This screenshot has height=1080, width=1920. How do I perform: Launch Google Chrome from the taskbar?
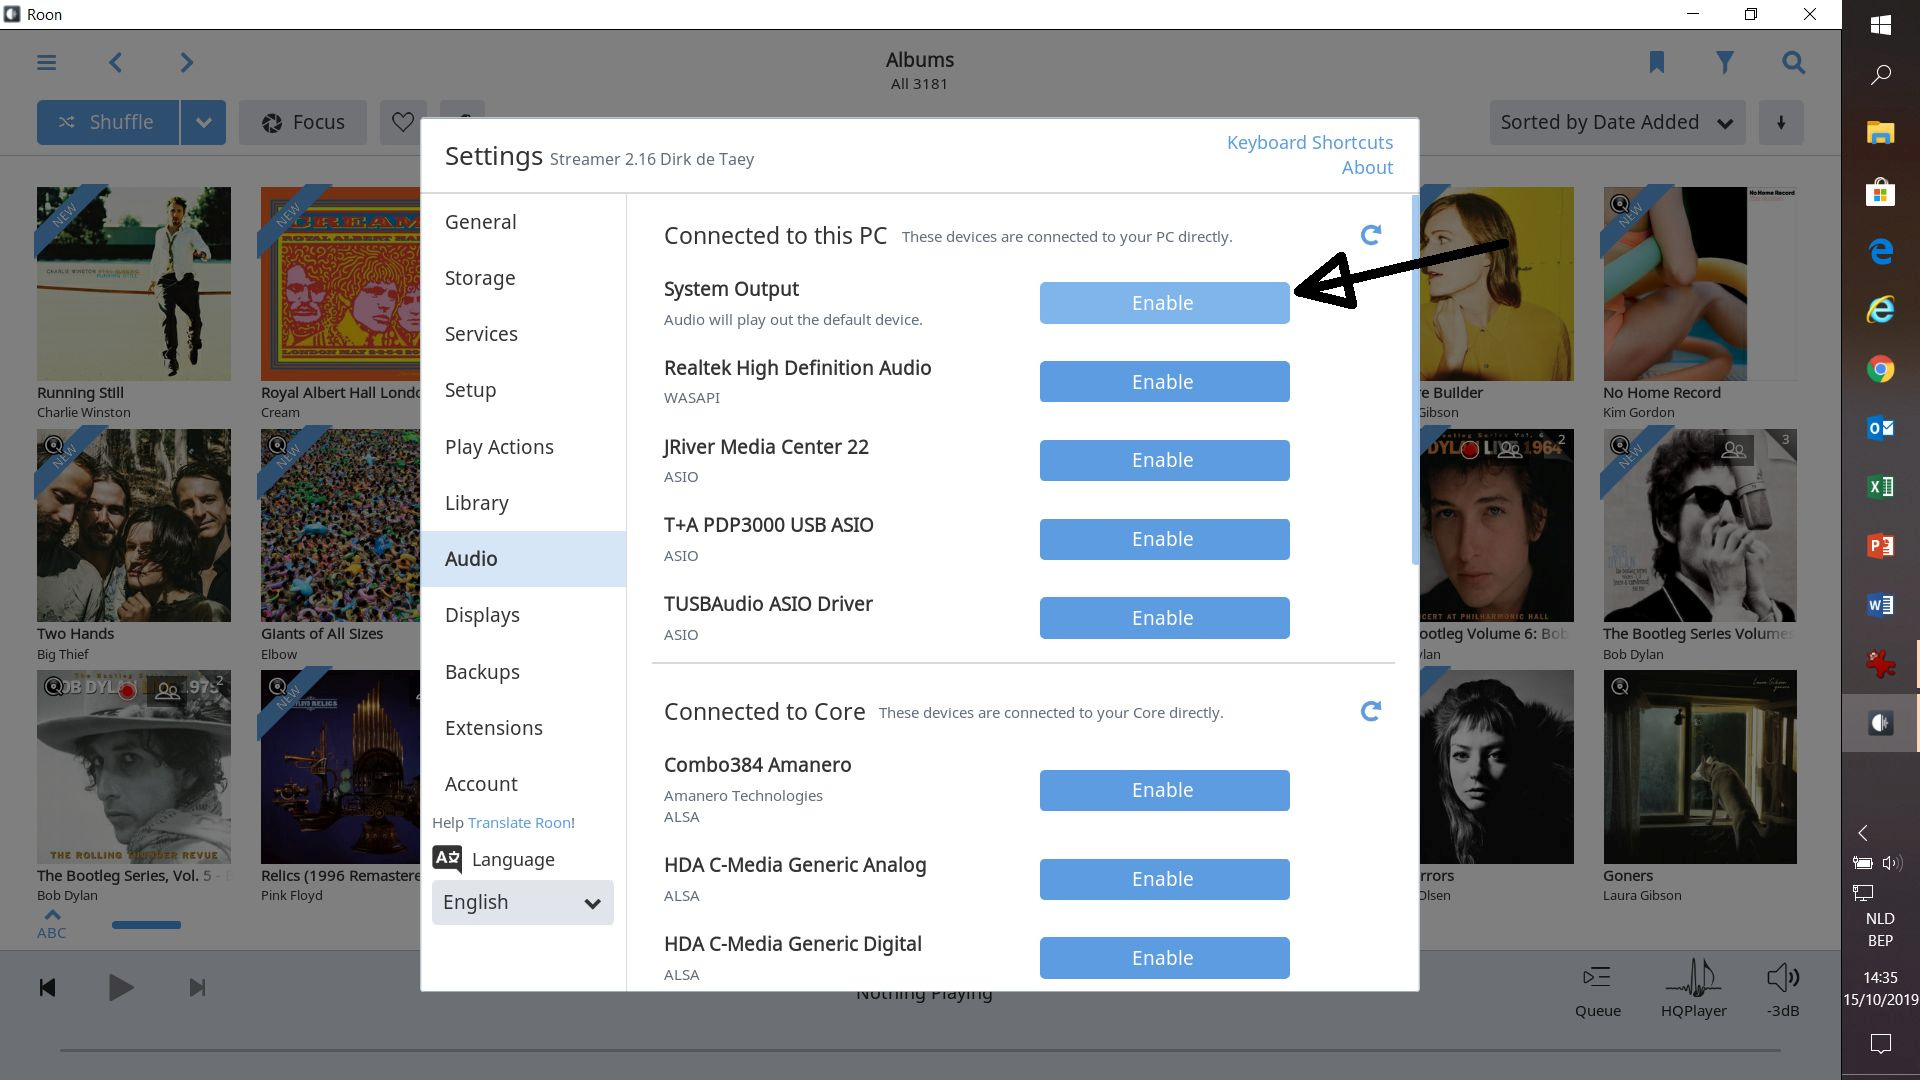click(x=1881, y=370)
